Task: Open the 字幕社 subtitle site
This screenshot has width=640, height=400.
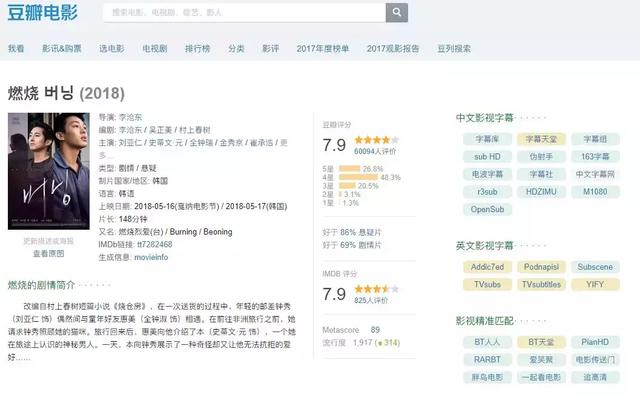Action: pos(541,174)
